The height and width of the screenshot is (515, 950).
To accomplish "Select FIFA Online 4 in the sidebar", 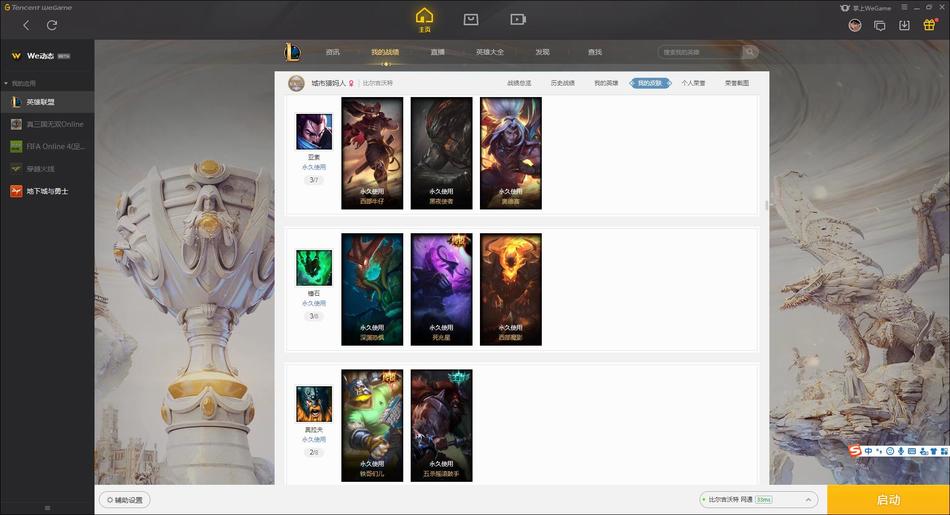I will point(47,147).
